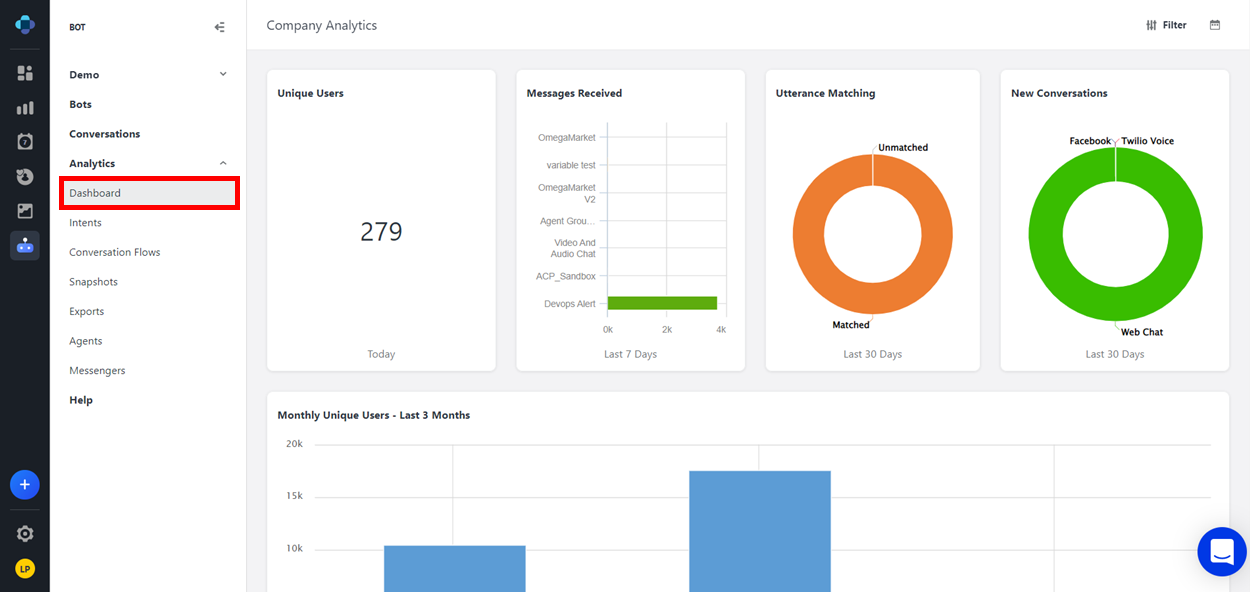
Task: Click the settings gear at bottom of rail
Action: click(x=24, y=533)
